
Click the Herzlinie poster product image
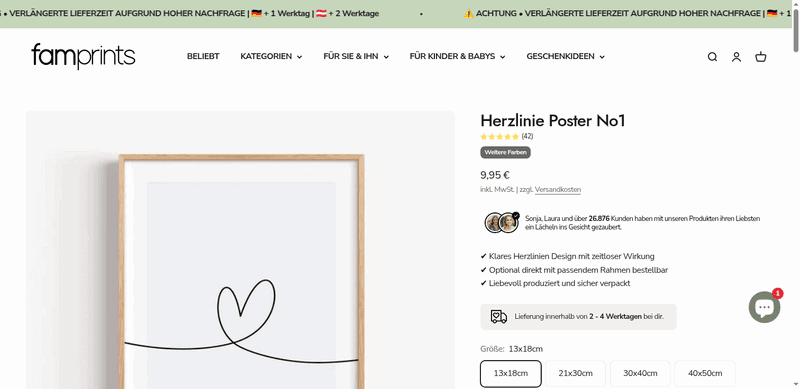pyautogui.click(x=240, y=250)
